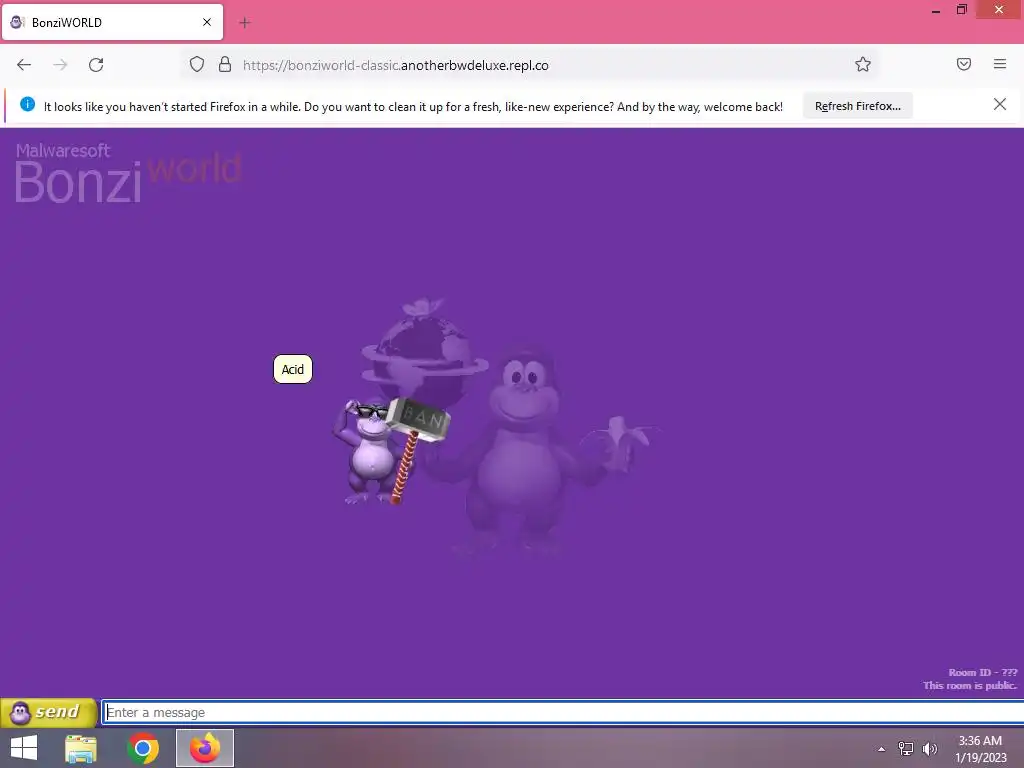The image size is (1024, 768).
Task: Click the Refresh Firefox... button
Action: tap(857, 106)
